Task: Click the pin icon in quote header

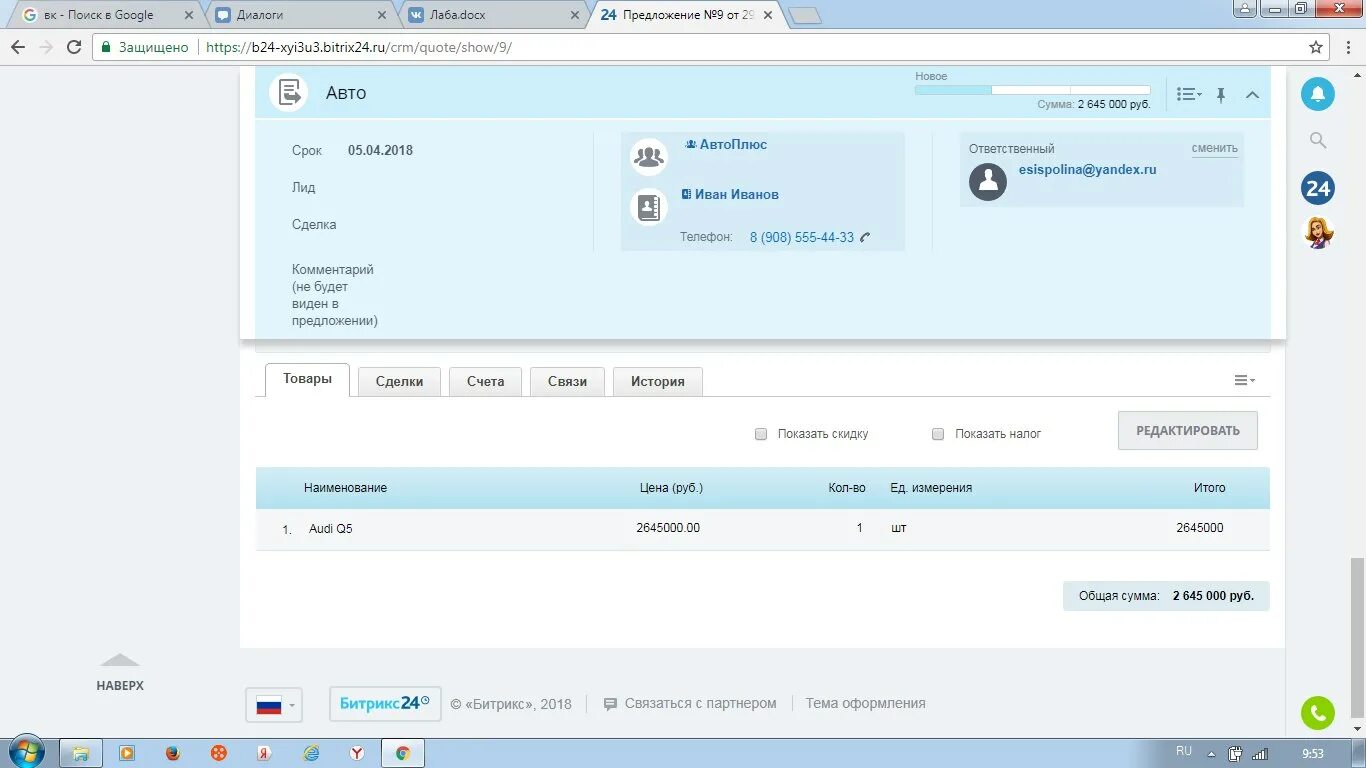Action: click(1221, 95)
